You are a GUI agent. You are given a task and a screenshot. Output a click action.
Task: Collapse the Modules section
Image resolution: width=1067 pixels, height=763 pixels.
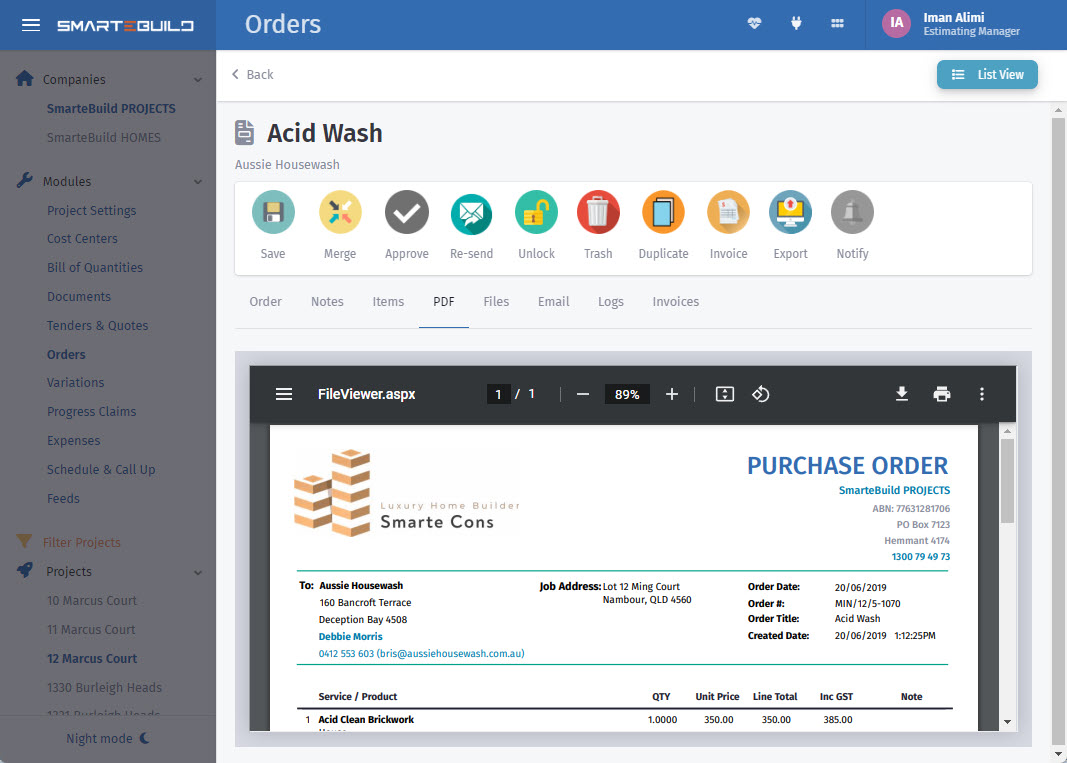click(x=198, y=182)
